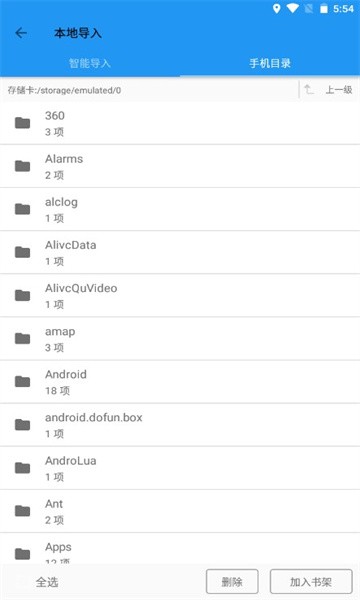Tap the back arrow icon
Image resolution: width=360 pixels, height=600 pixels.
point(21,33)
